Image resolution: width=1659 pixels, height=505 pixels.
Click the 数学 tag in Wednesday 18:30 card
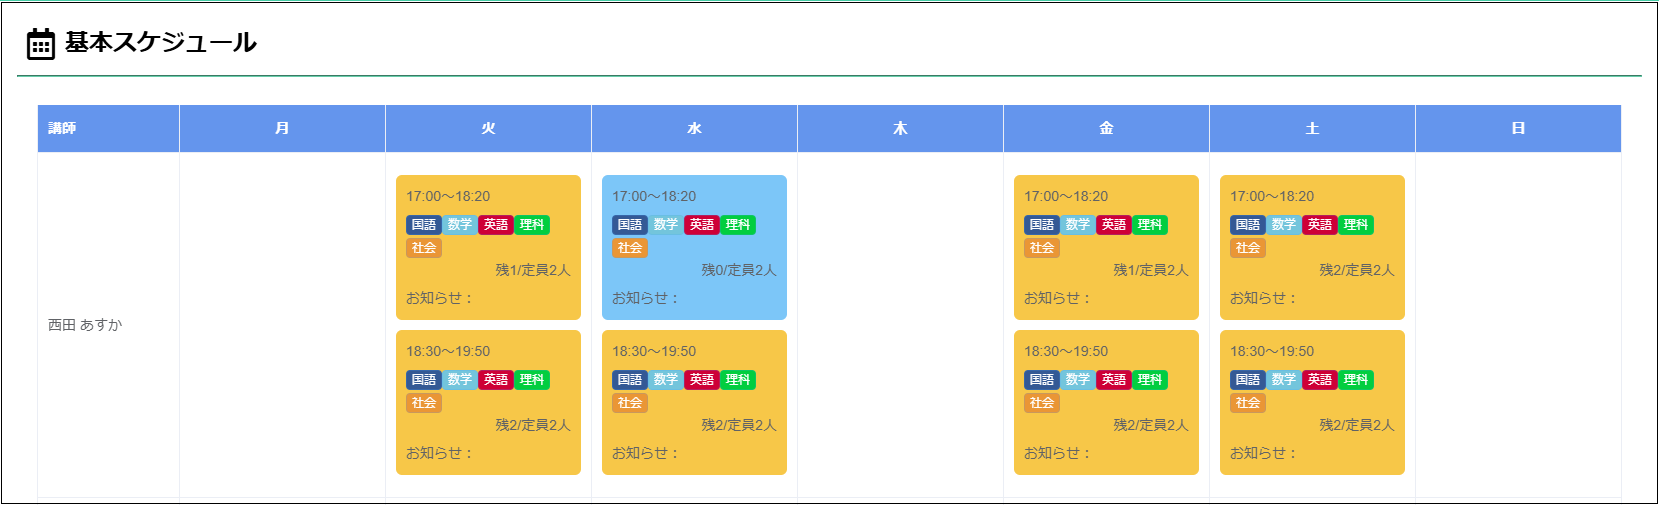click(x=666, y=380)
